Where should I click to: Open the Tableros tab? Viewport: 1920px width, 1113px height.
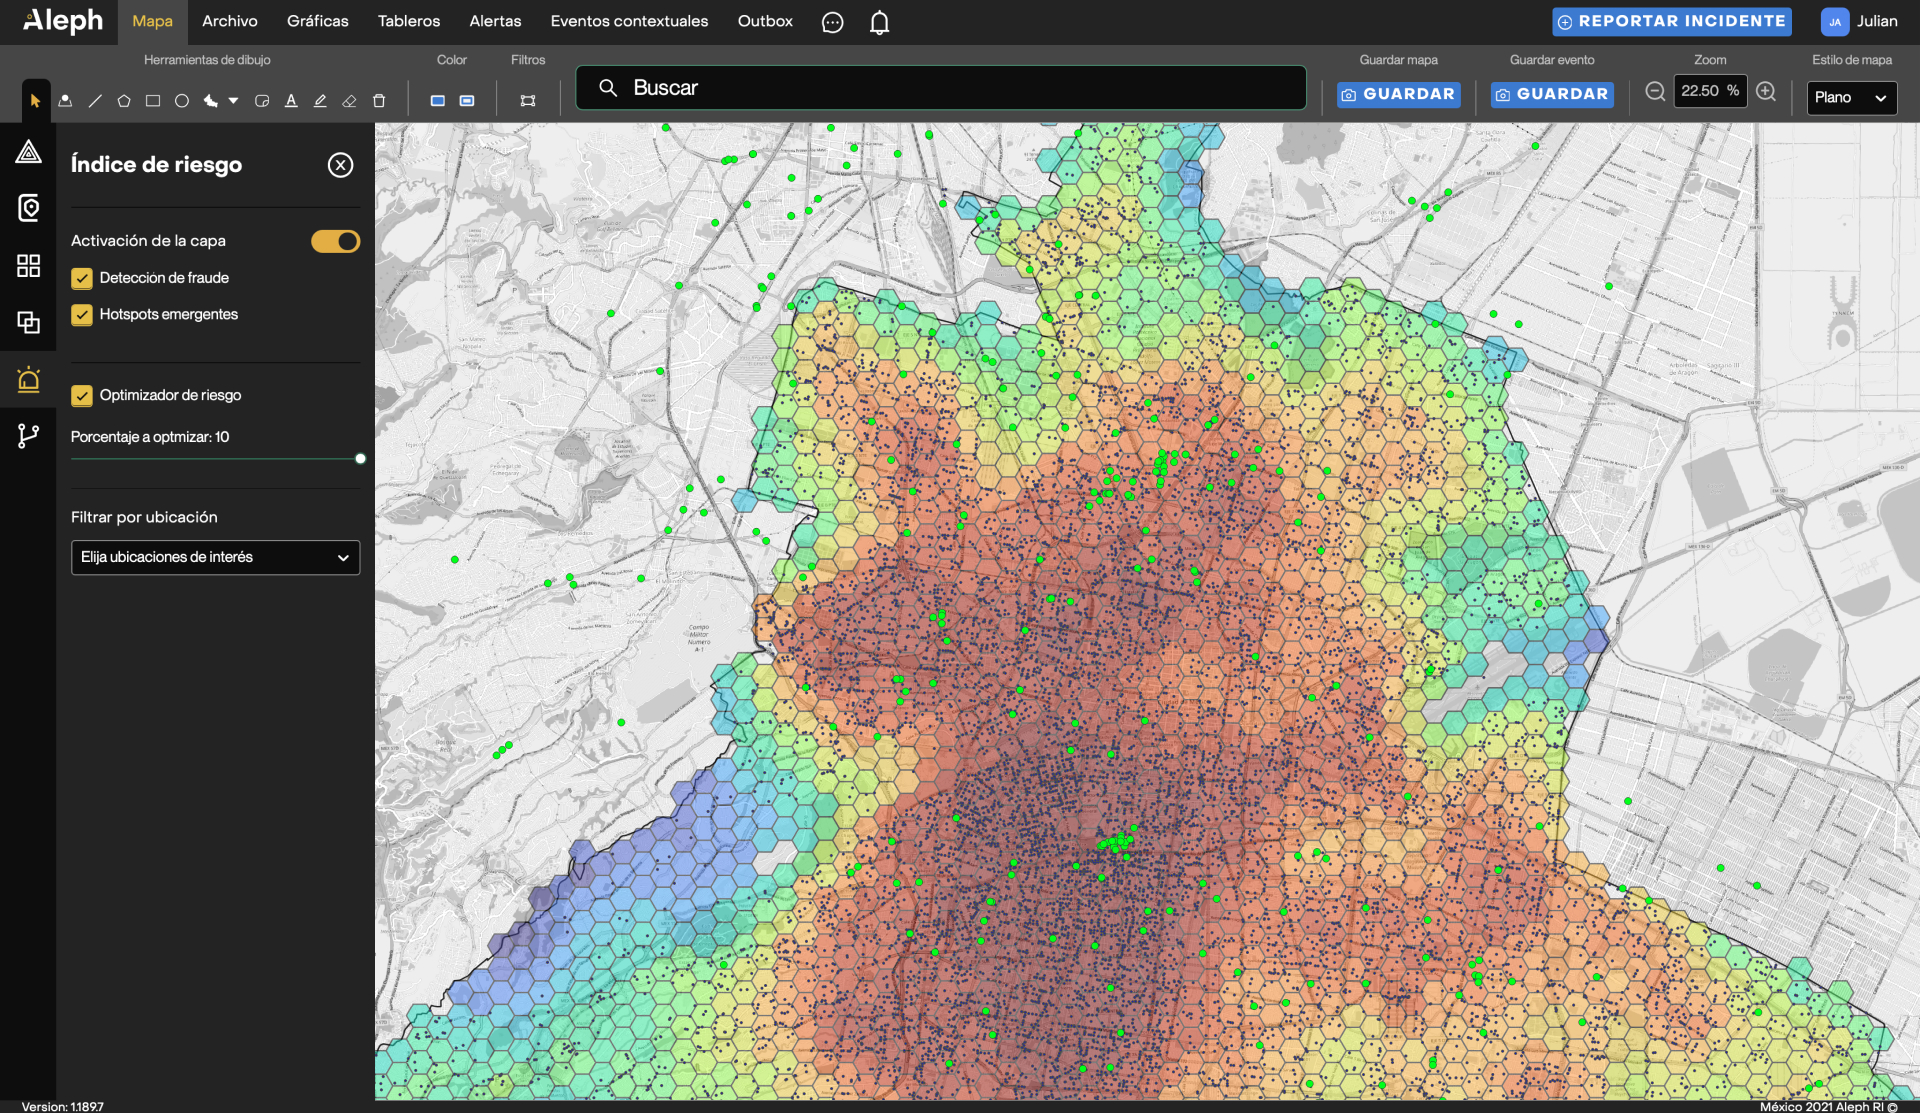tap(408, 21)
